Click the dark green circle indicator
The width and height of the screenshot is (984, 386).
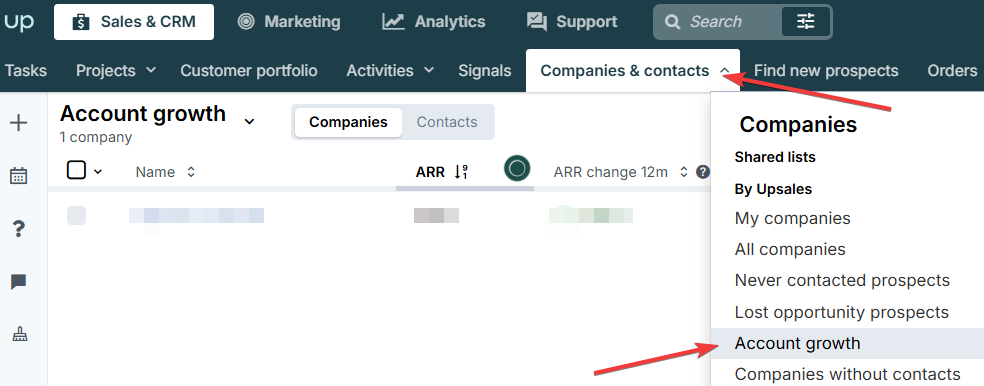click(x=517, y=168)
